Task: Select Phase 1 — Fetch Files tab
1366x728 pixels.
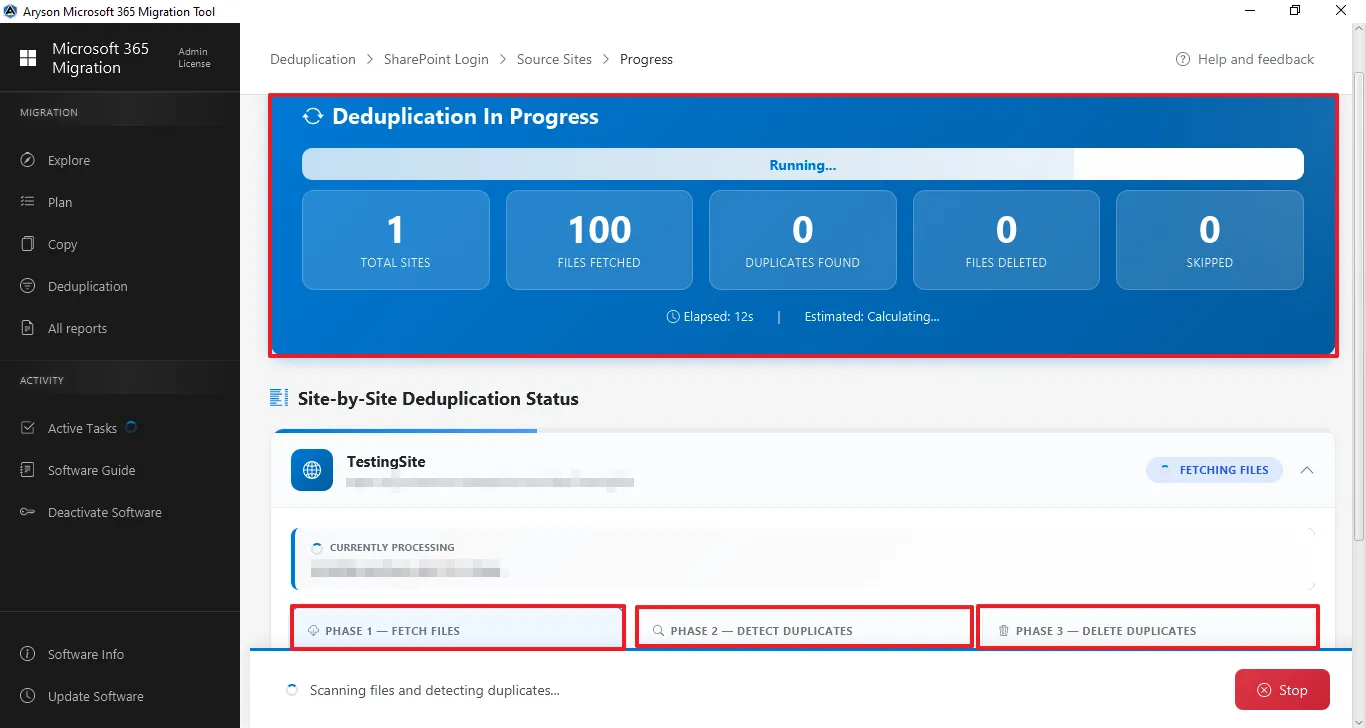Action: coord(458,630)
